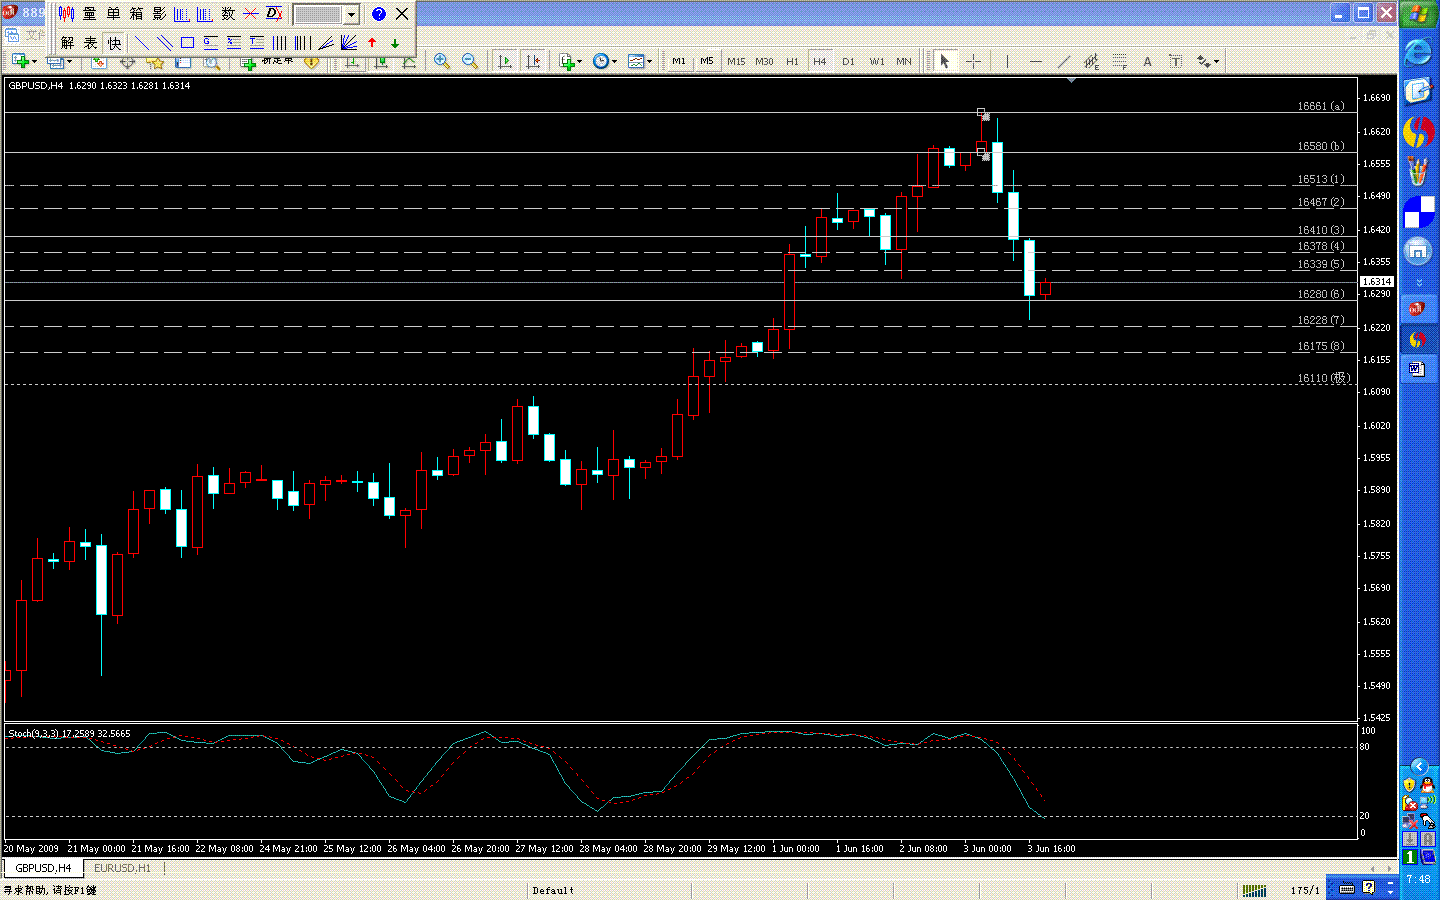
Task: Click the red up arrow tool
Action: click(x=372, y=43)
